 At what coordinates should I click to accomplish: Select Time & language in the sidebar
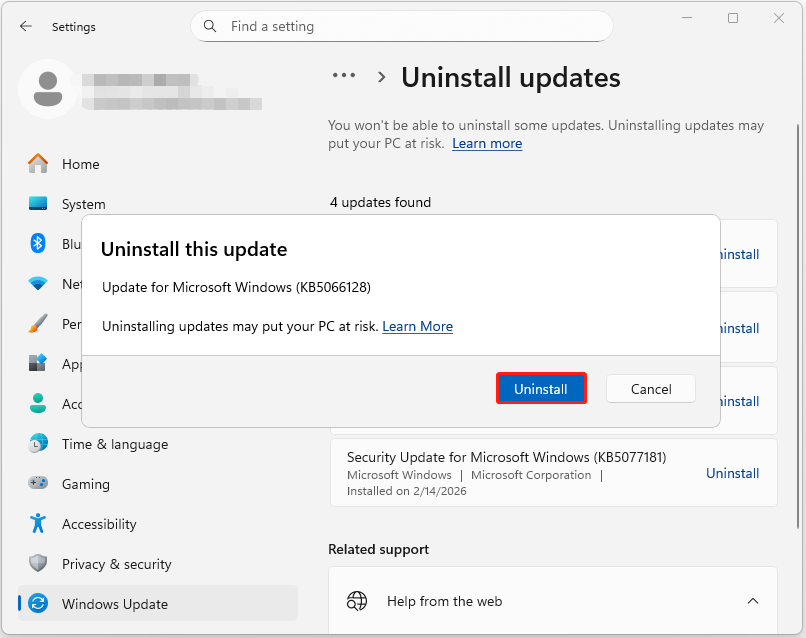108,443
